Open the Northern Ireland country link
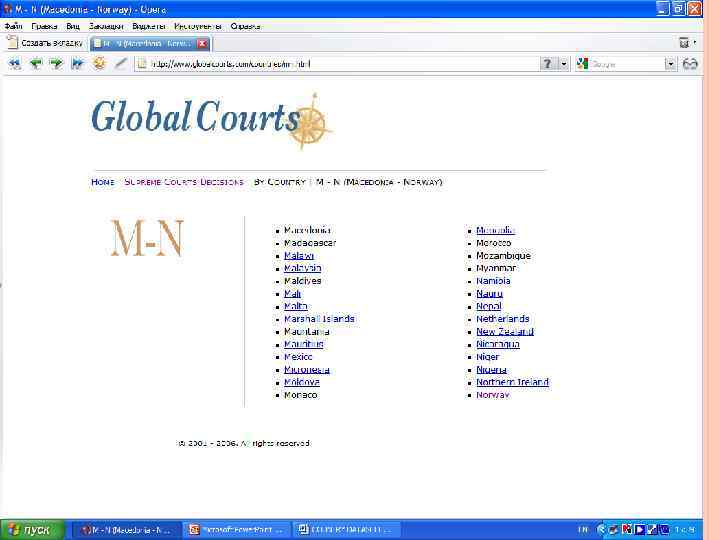Image resolution: width=720 pixels, height=540 pixels. 512,382
